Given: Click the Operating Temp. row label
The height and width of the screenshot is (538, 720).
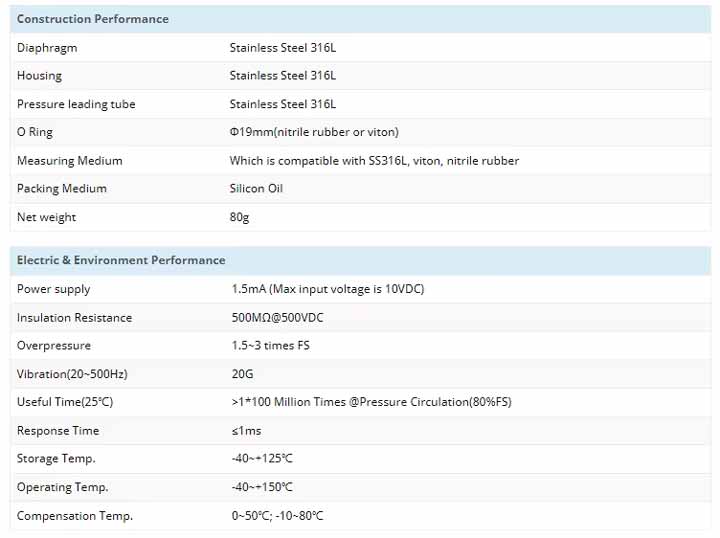Looking at the screenshot, I should pos(62,487).
